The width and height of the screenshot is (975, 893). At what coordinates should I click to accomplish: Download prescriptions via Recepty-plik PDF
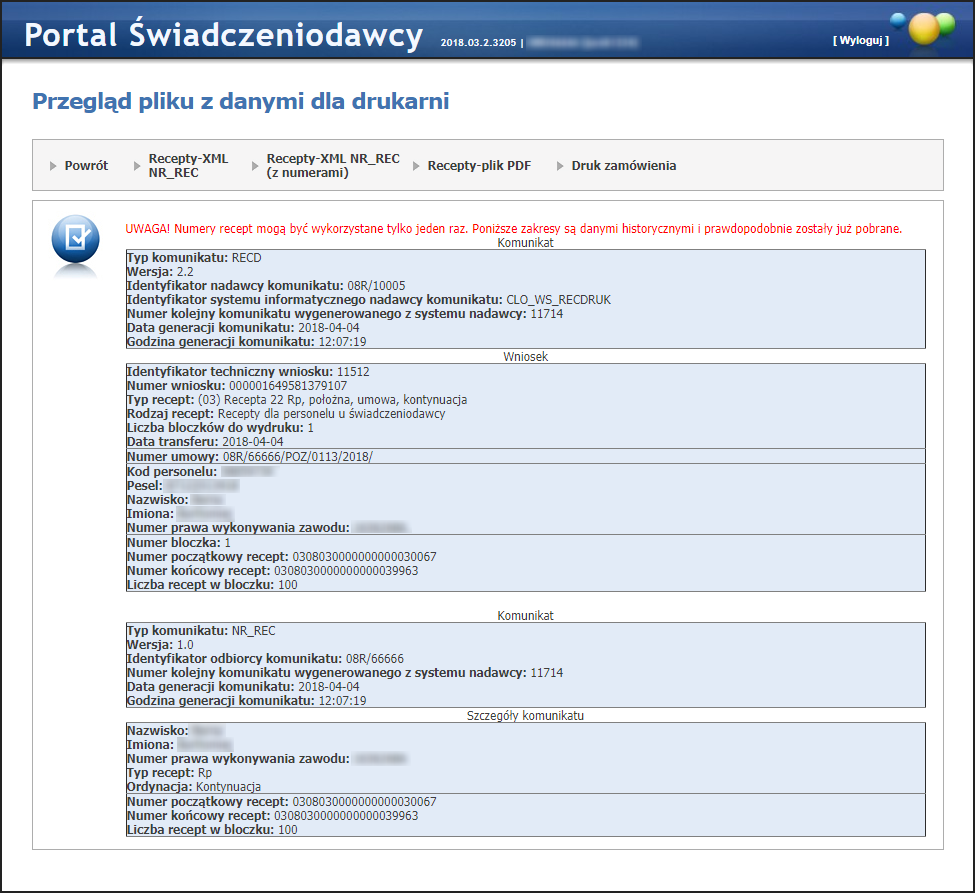pos(479,166)
